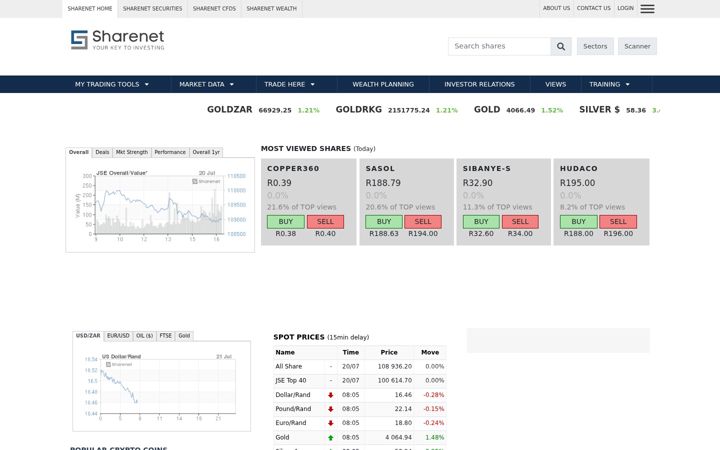This screenshot has width=720, height=450.
Task: Click Sell on SIBANYE-S card
Action: (520, 222)
